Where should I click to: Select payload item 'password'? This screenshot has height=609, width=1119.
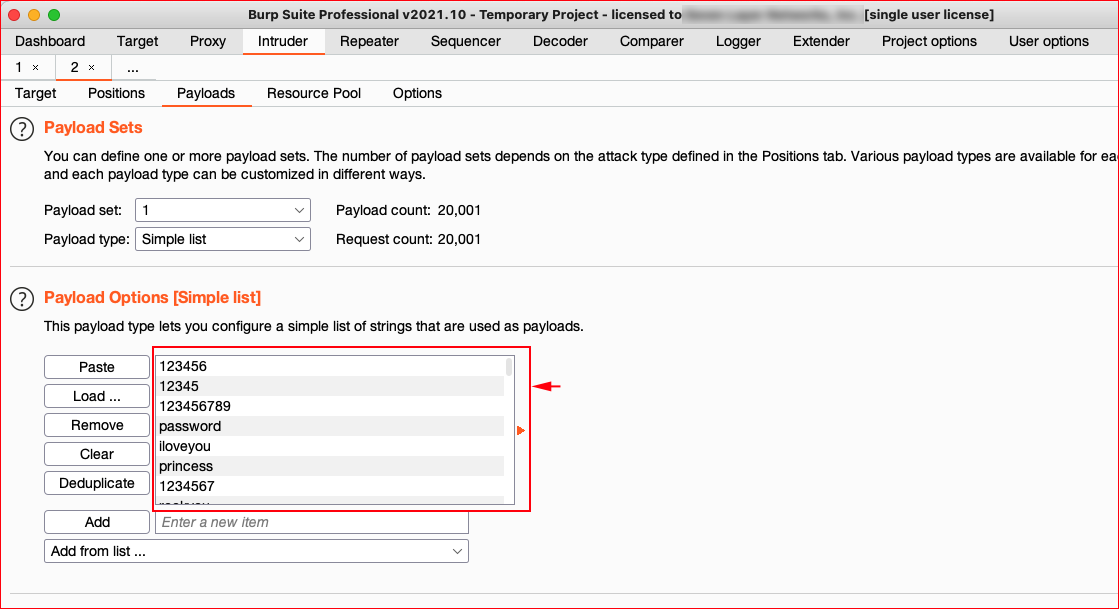(x=330, y=426)
